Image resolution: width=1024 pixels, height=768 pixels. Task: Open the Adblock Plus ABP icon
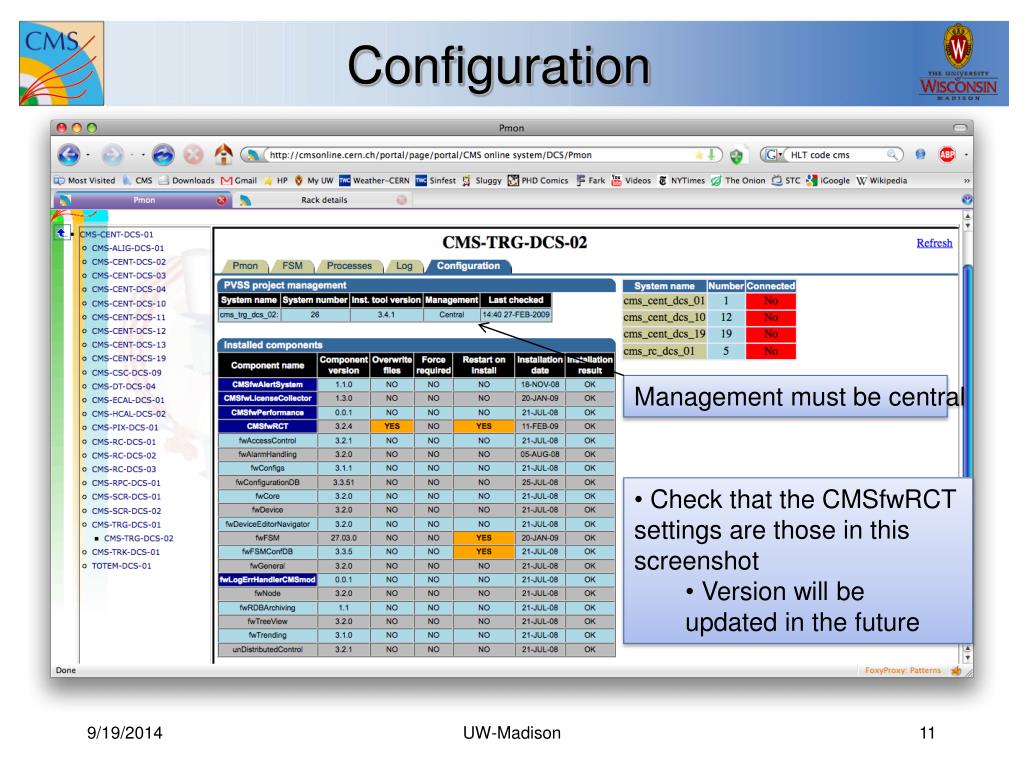pos(947,155)
